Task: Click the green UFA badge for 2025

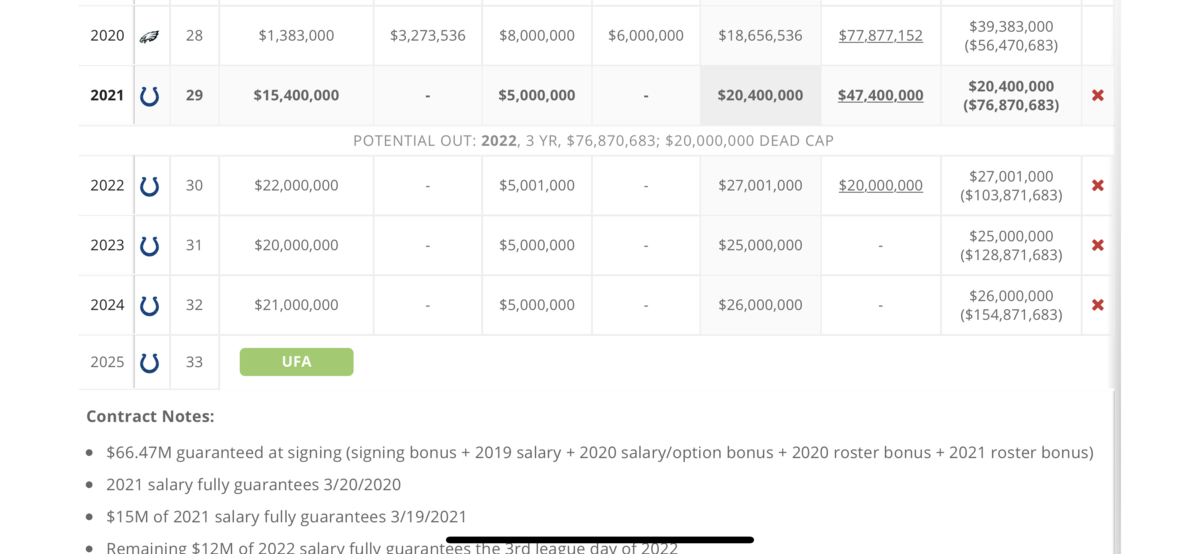Action: click(296, 362)
